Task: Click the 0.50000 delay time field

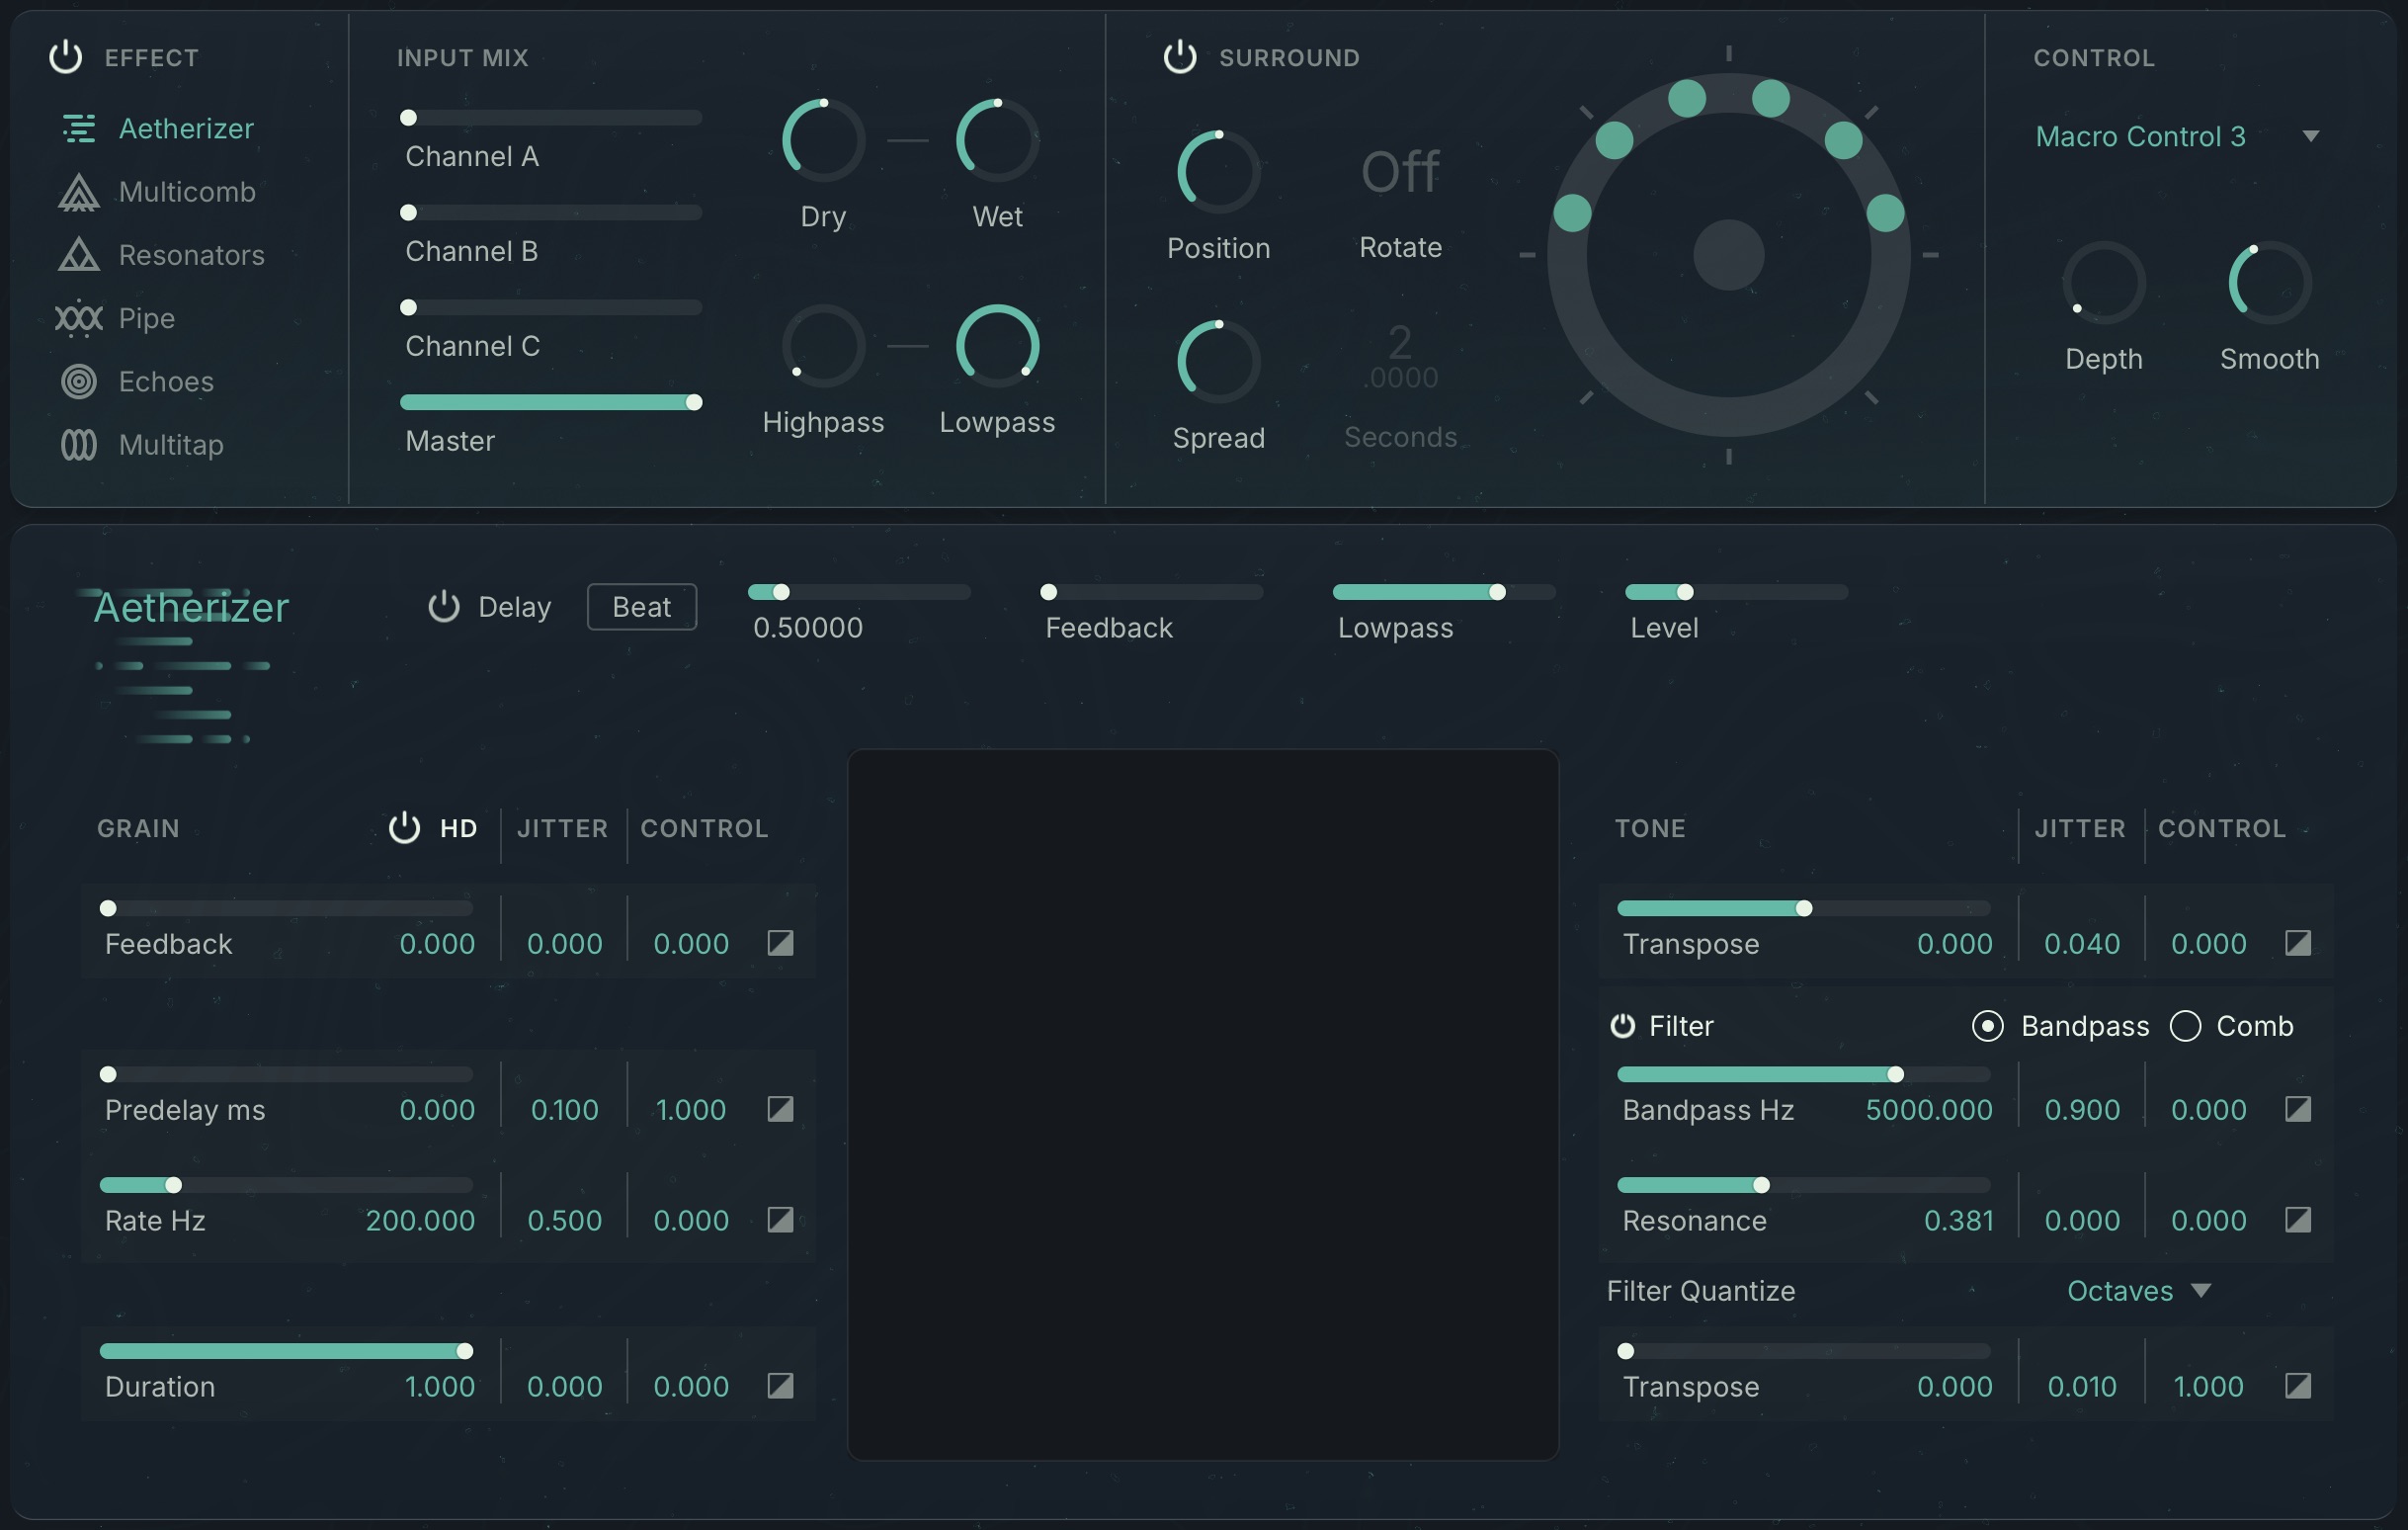Action: (x=807, y=627)
